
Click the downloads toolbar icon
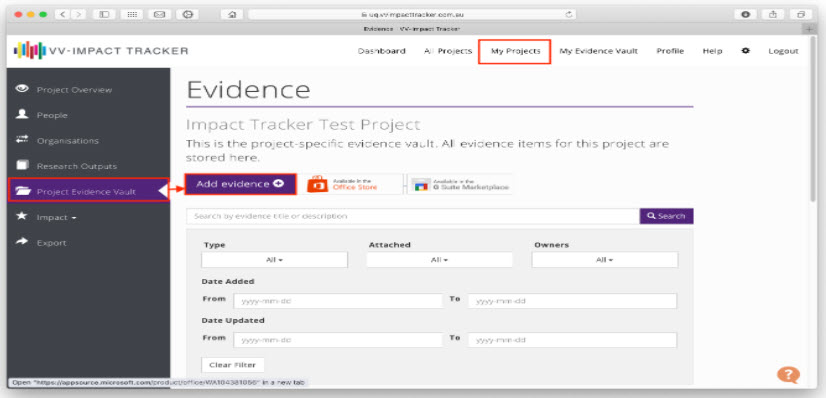coord(745,15)
